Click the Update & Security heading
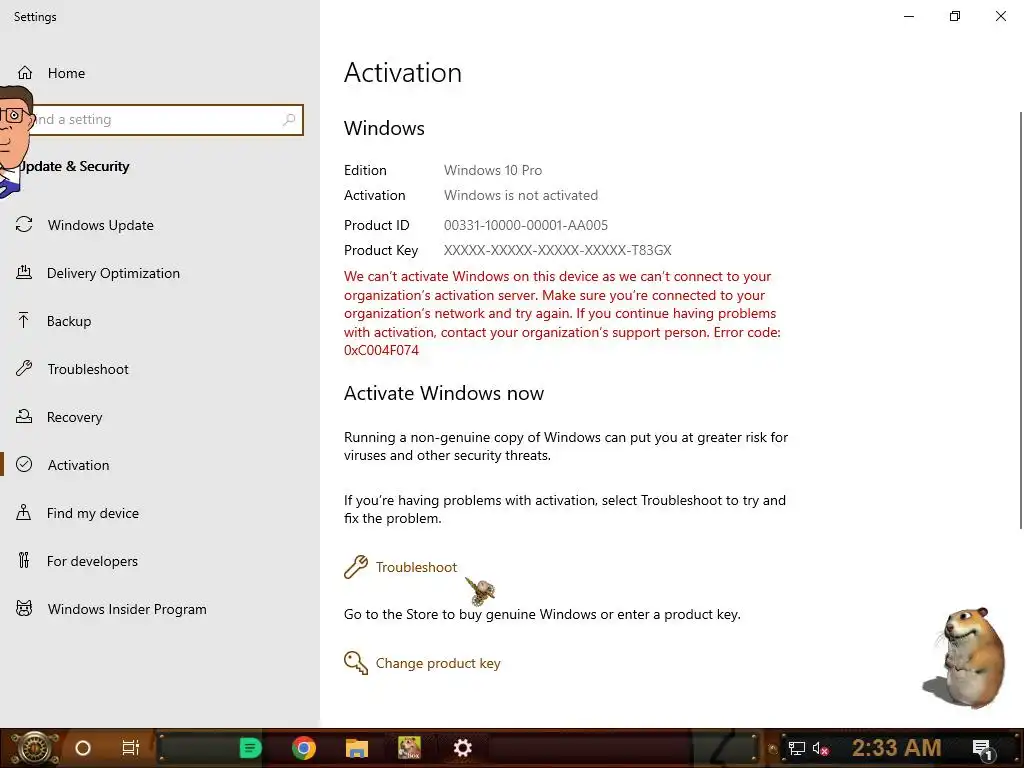The image size is (1024, 768). [x=74, y=166]
